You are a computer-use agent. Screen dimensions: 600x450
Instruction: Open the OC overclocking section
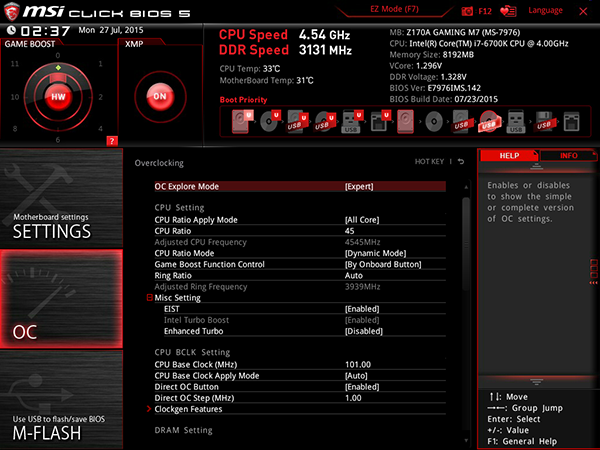point(61,299)
